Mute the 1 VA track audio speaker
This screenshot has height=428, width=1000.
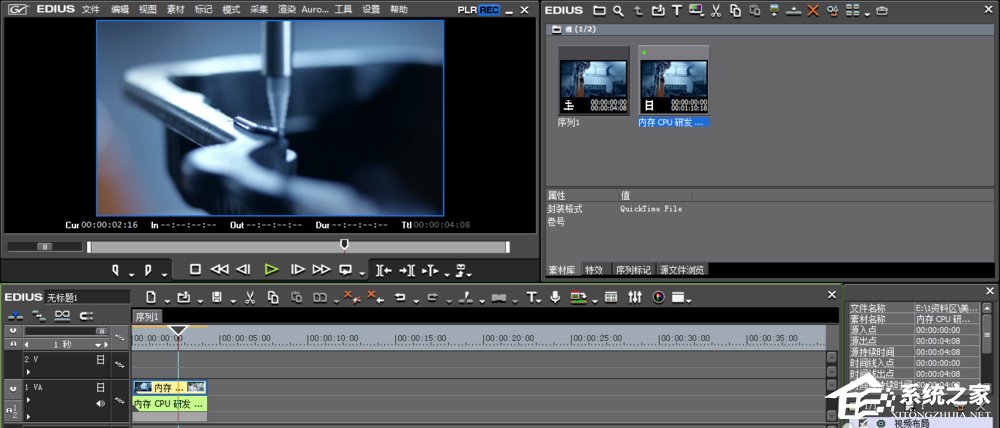100,403
